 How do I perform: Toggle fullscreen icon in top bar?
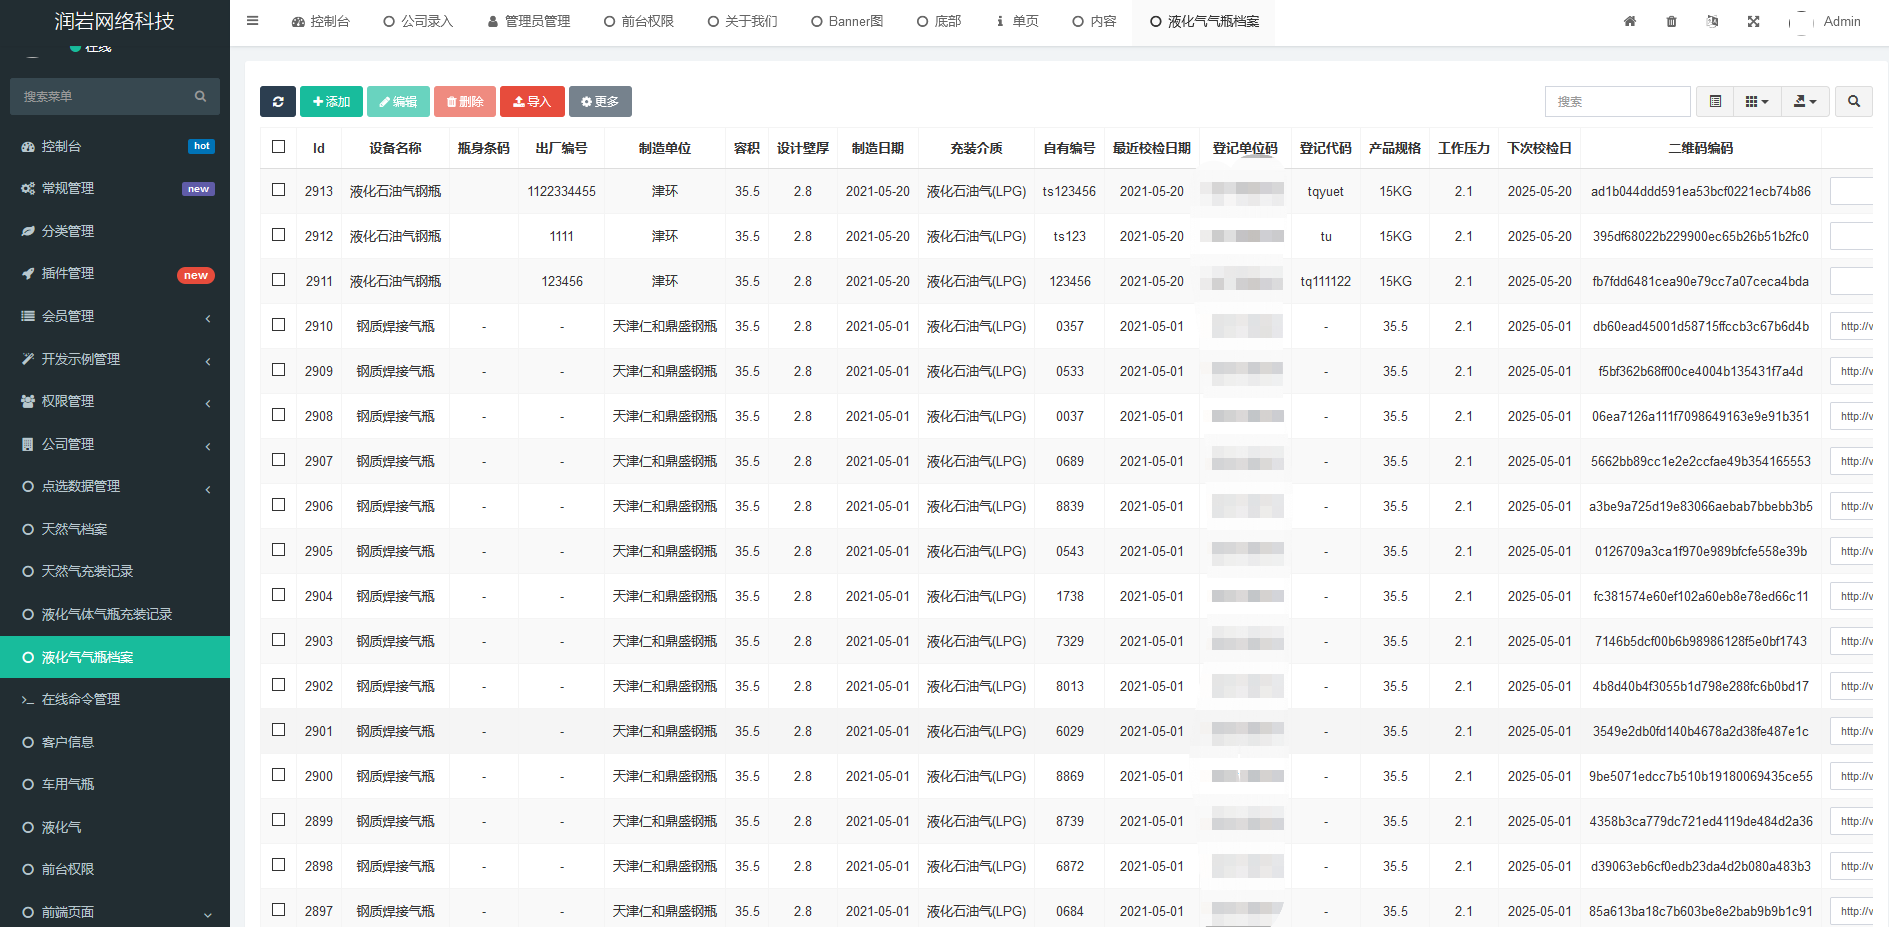(1753, 21)
